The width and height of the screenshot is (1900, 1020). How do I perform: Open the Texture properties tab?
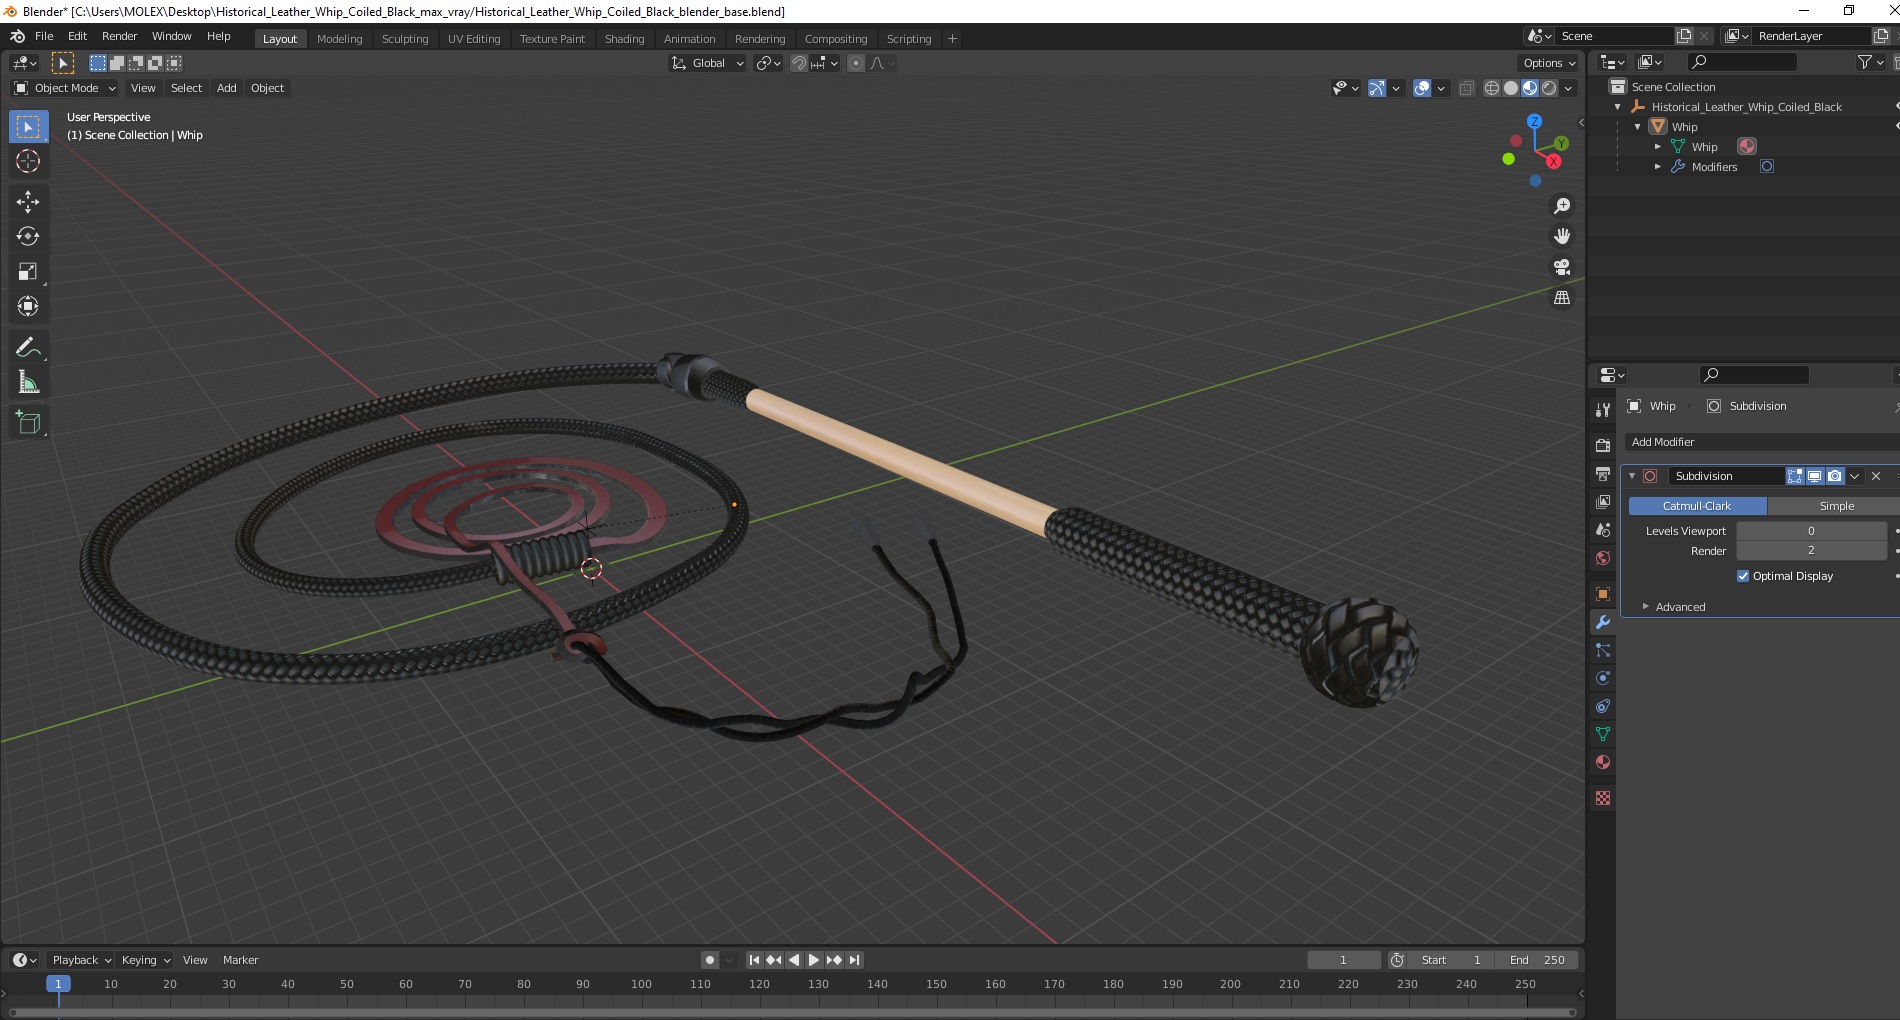coord(1603,798)
